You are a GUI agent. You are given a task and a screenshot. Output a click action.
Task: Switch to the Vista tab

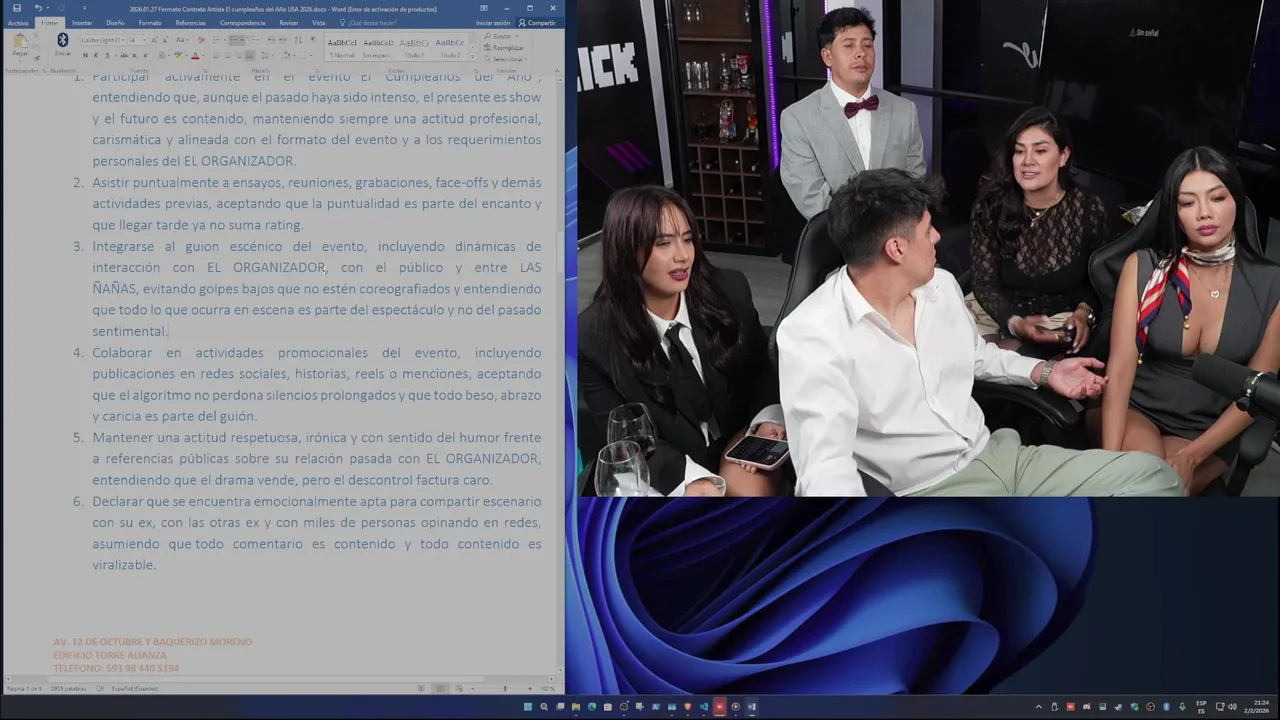(x=318, y=23)
